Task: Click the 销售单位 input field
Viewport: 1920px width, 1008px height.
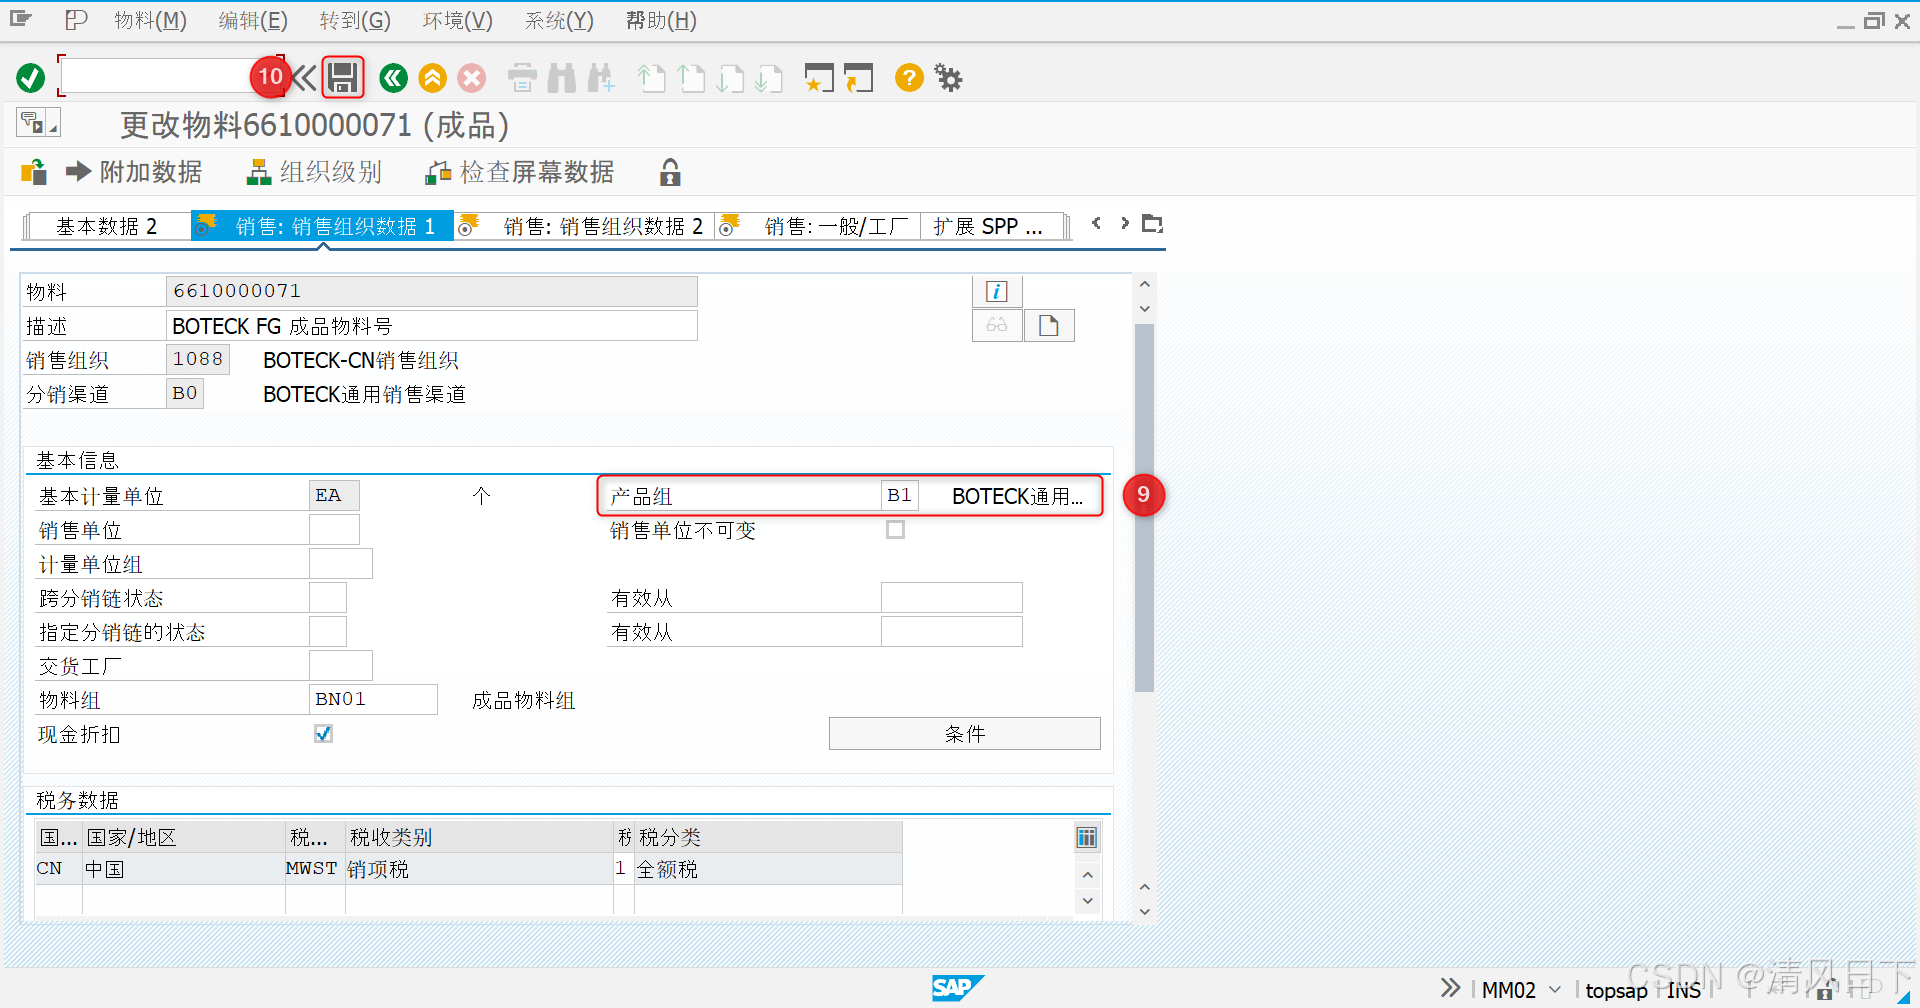Action: pyautogui.click(x=334, y=530)
